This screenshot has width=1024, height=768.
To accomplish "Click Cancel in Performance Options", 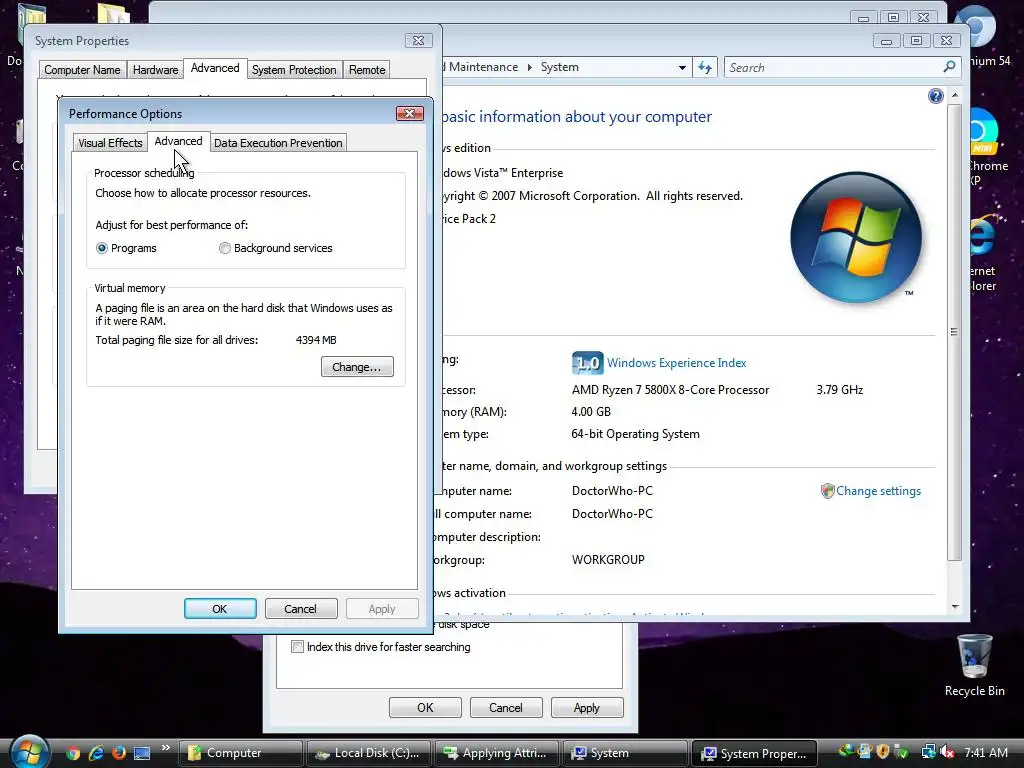I will click(x=300, y=609).
